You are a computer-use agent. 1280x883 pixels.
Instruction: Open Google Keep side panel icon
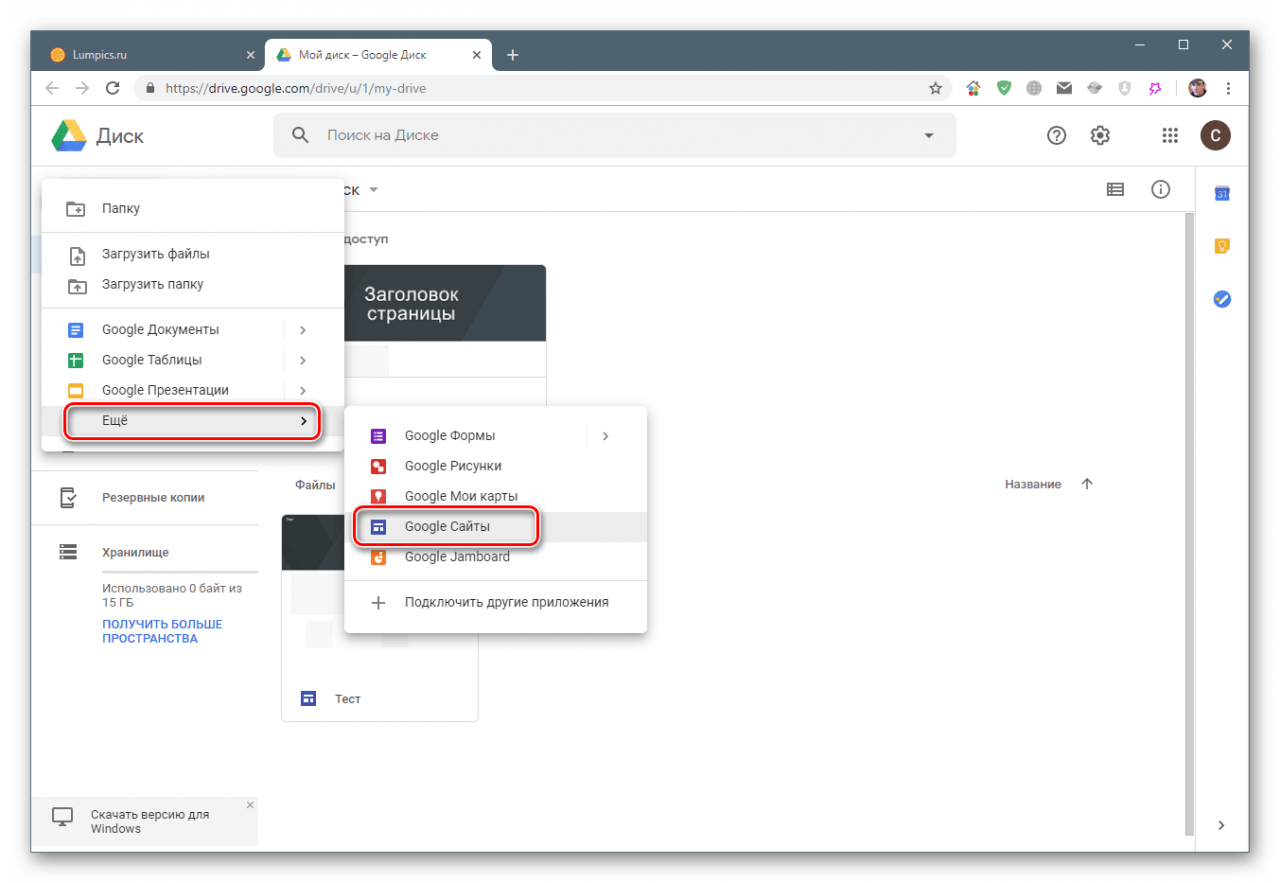1221,246
